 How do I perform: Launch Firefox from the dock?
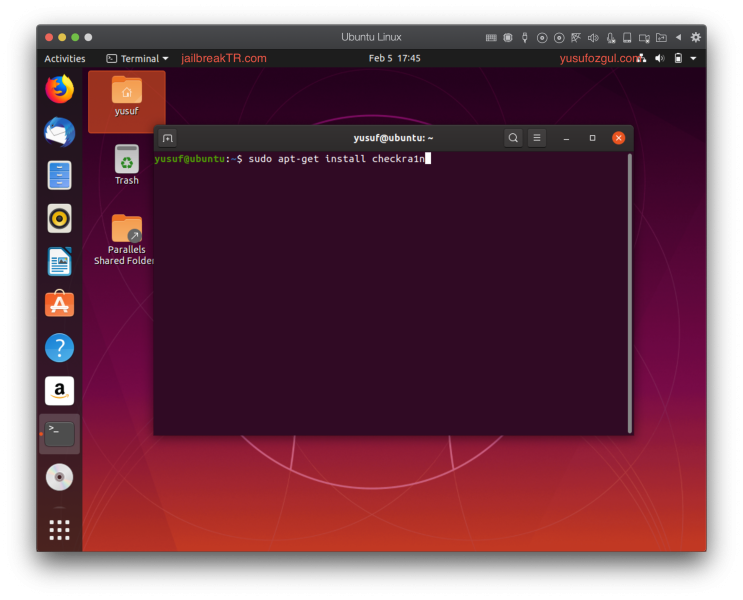coord(60,89)
